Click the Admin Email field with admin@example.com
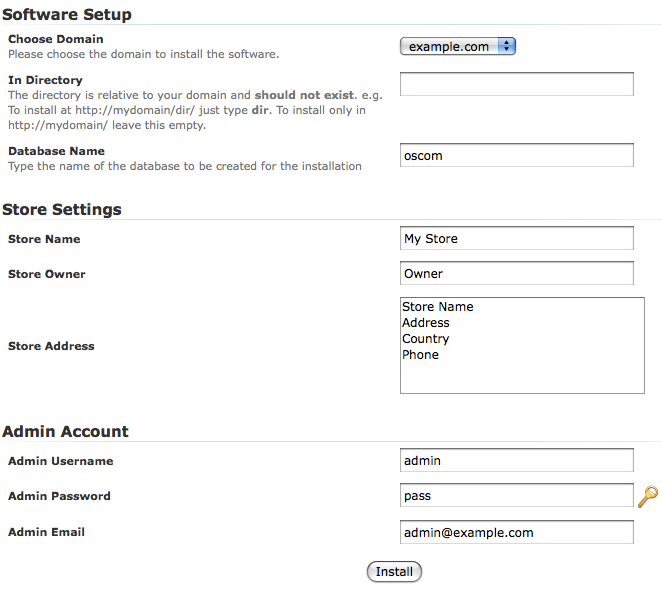 [x=517, y=532]
